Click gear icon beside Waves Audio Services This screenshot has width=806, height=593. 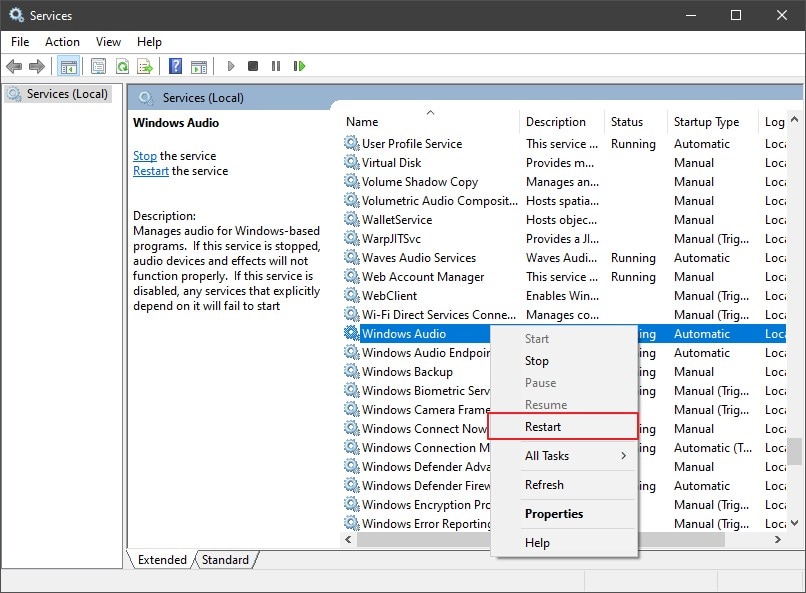[x=352, y=257]
